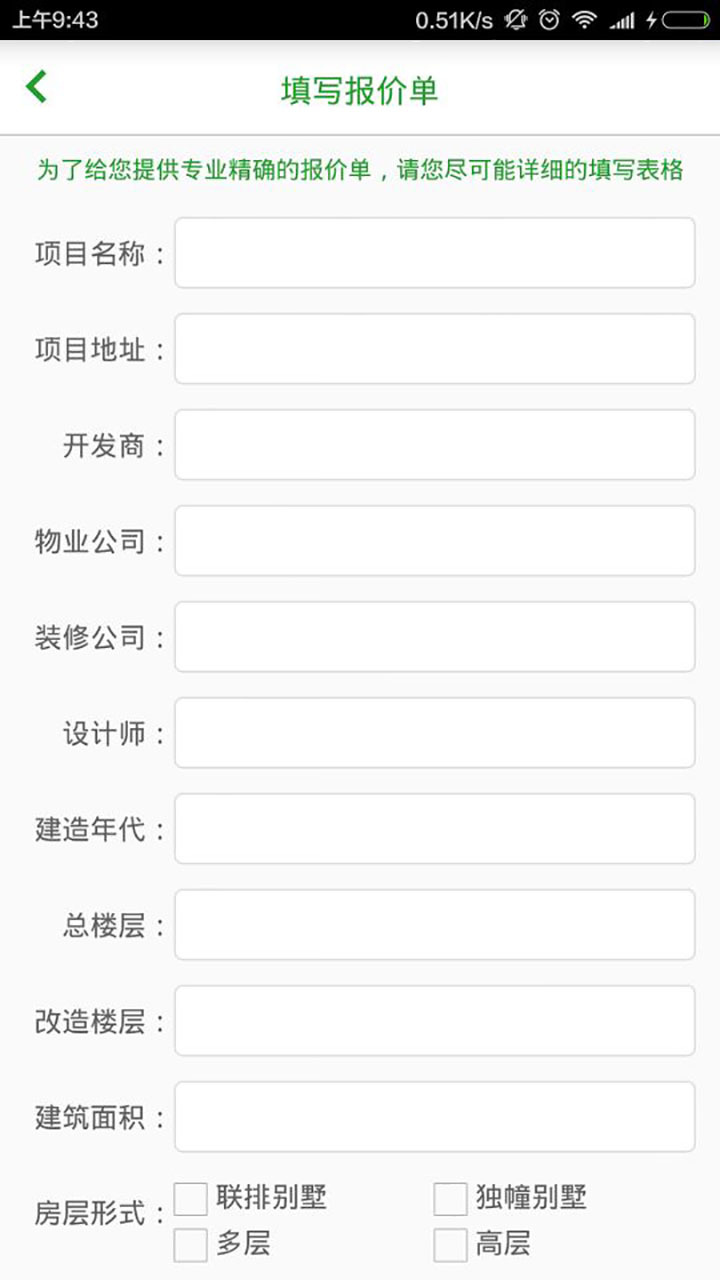Focus the 项目名称 input field
The image size is (720, 1280).
coord(434,253)
